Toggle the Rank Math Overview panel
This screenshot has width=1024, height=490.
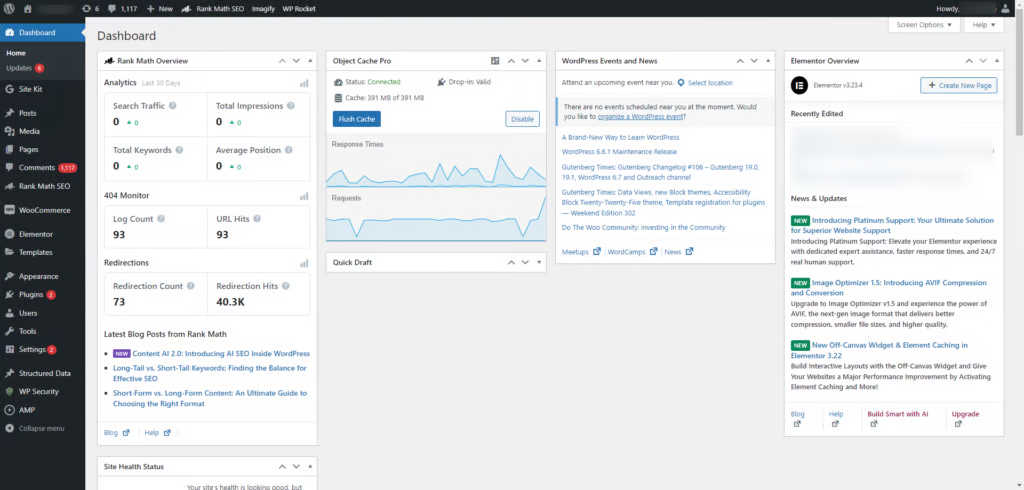coord(308,61)
